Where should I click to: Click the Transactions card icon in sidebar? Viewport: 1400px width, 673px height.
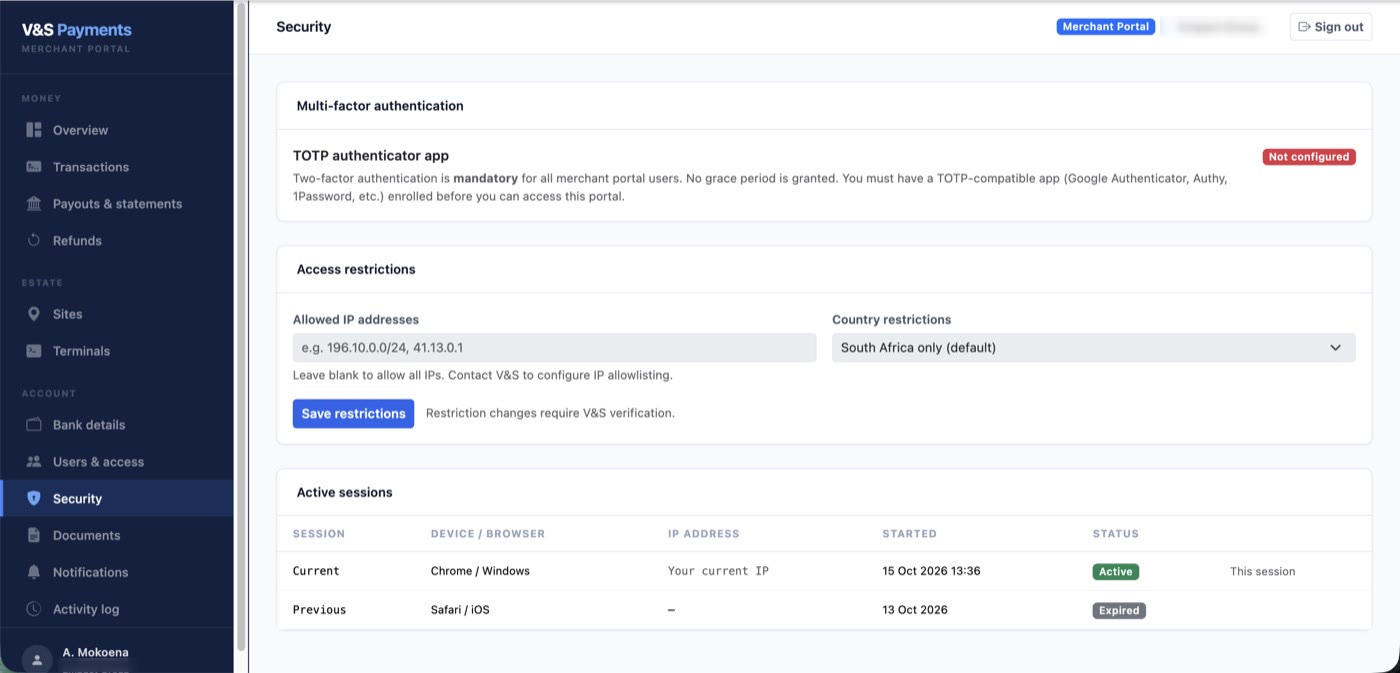coord(34,167)
